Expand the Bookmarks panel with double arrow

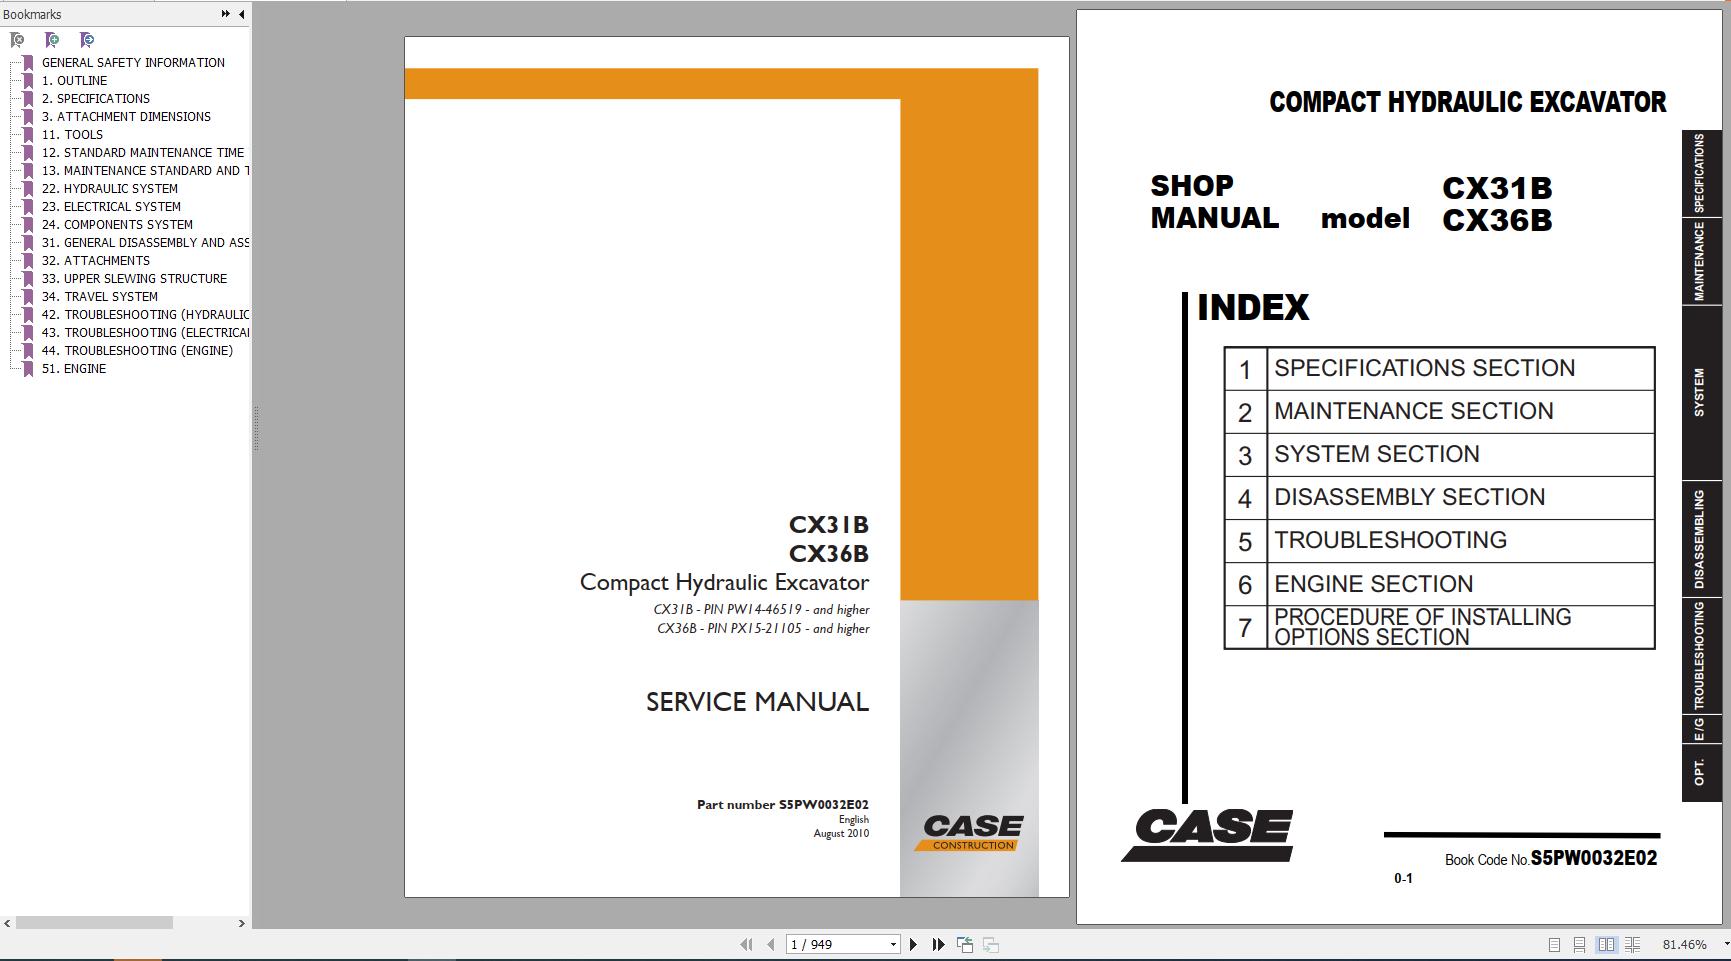click(x=226, y=14)
